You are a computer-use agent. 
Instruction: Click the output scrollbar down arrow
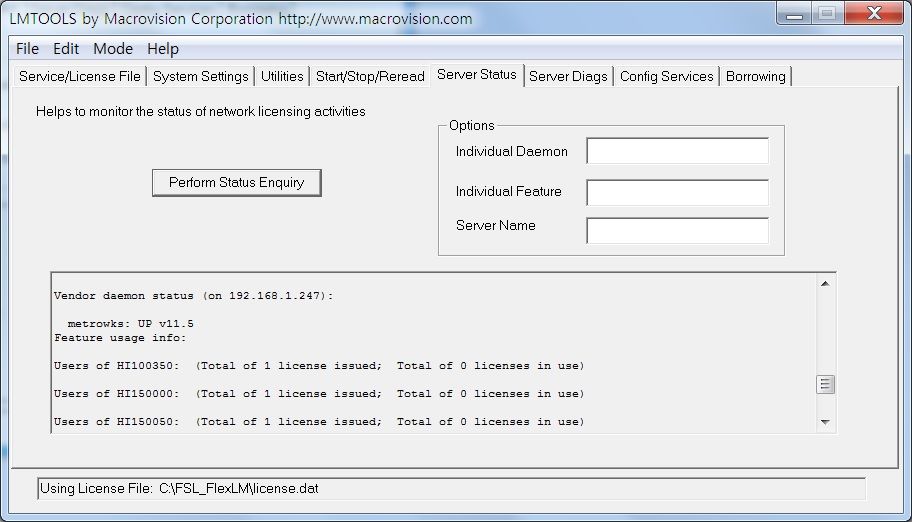point(825,422)
